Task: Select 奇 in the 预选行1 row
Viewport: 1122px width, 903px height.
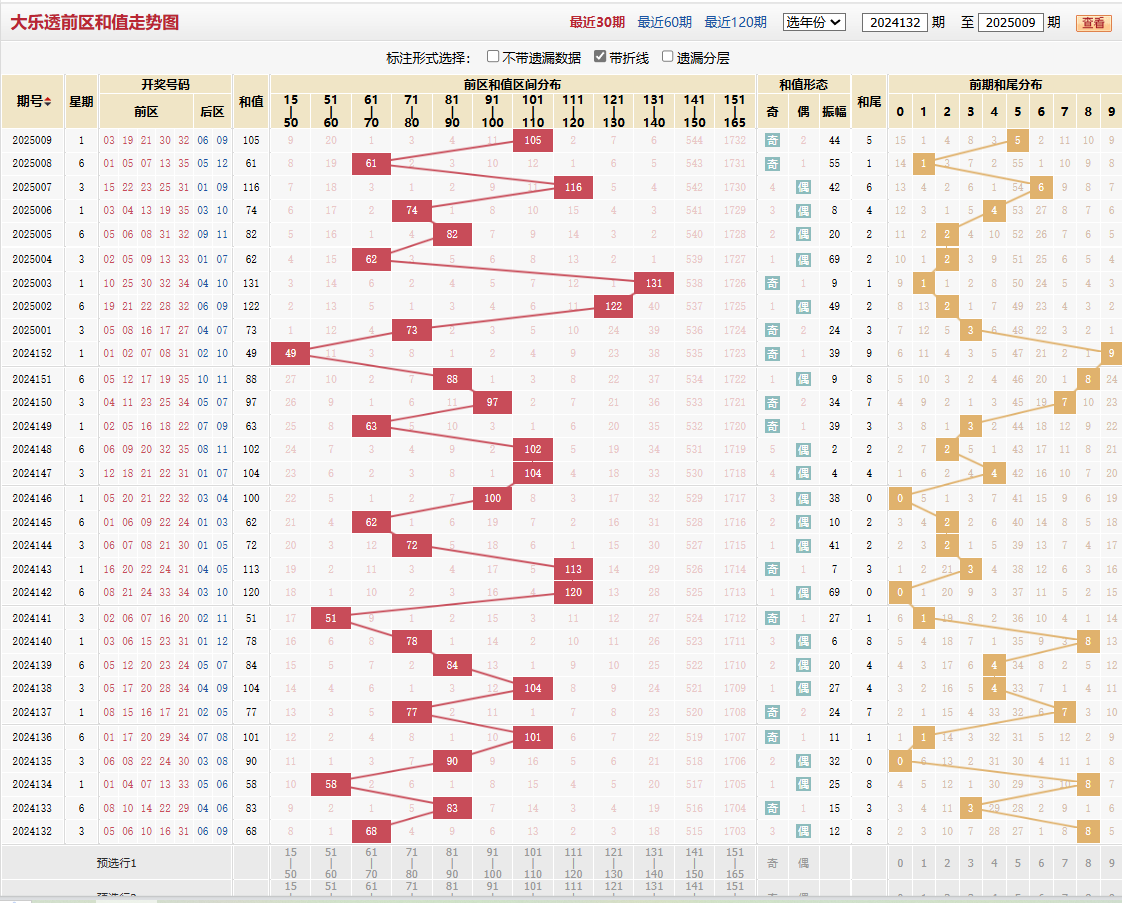Action: (x=772, y=863)
